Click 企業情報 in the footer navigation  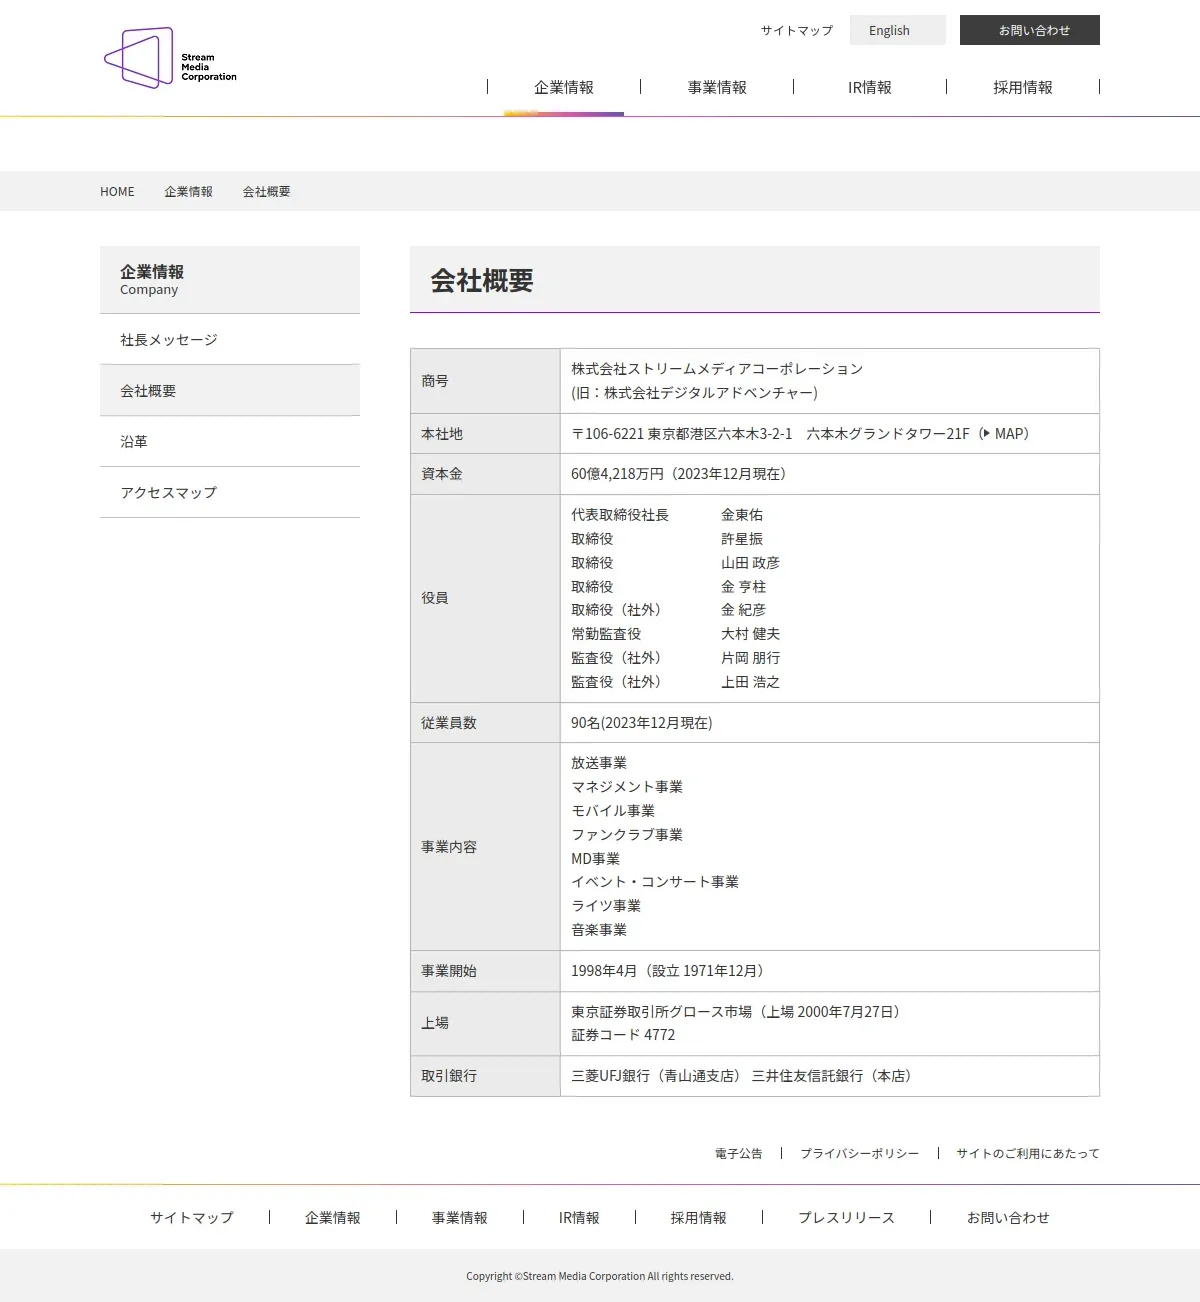pos(333,1217)
